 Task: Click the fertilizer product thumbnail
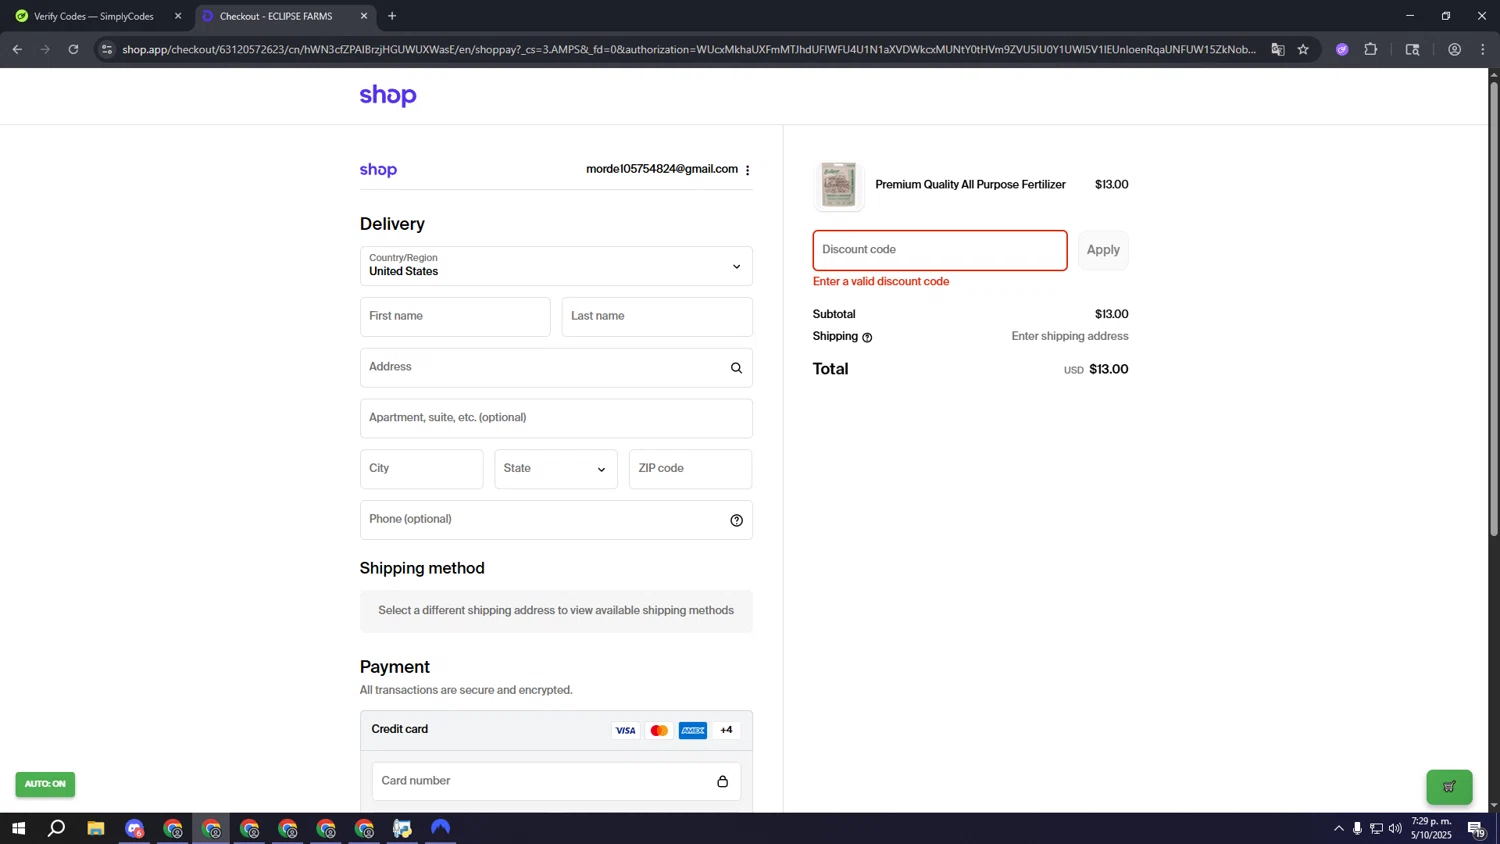pos(838,185)
